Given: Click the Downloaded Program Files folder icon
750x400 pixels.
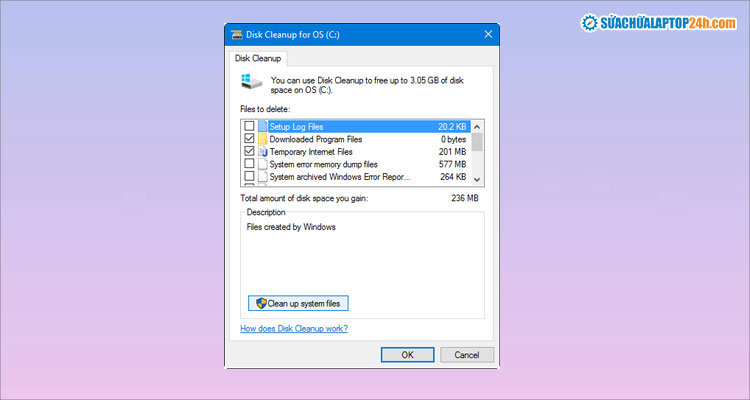Looking at the screenshot, I should [264, 139].
